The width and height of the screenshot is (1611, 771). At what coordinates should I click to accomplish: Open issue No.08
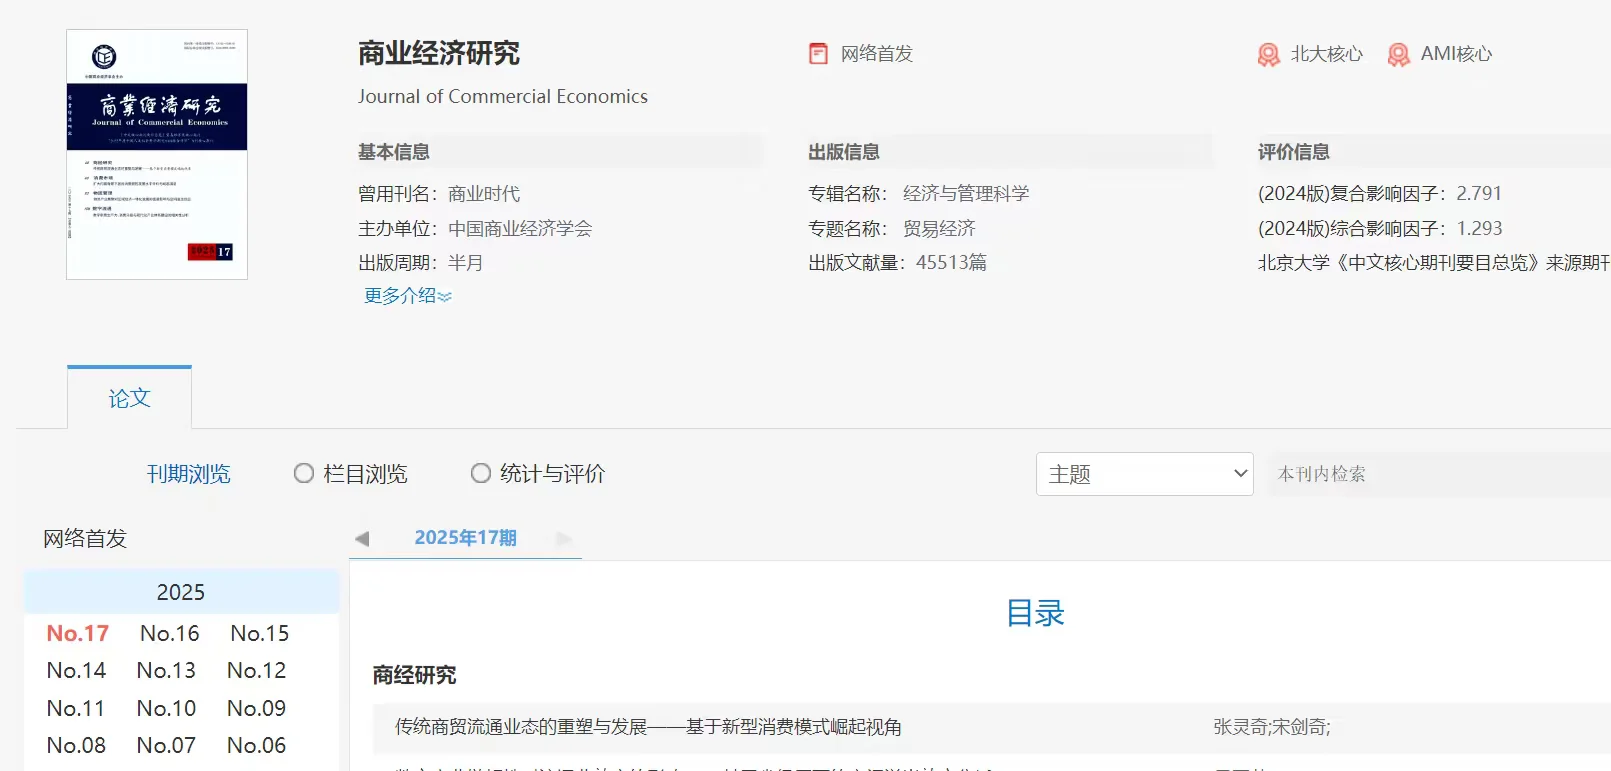tap(77, 745)
